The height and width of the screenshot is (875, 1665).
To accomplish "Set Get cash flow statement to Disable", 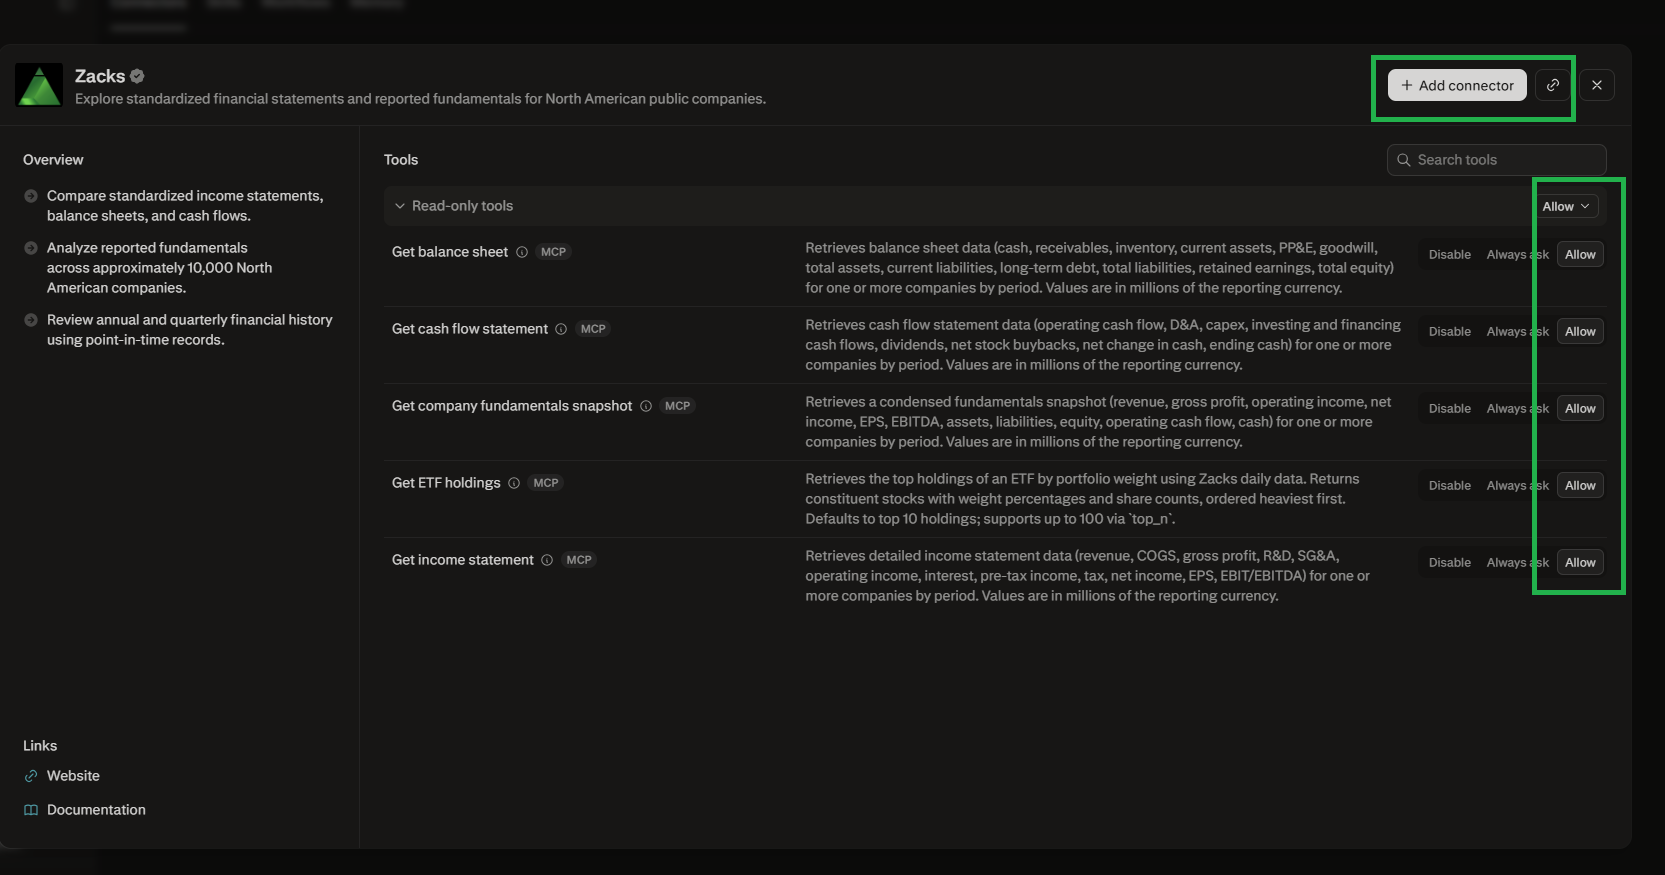I will point(1450,332).
